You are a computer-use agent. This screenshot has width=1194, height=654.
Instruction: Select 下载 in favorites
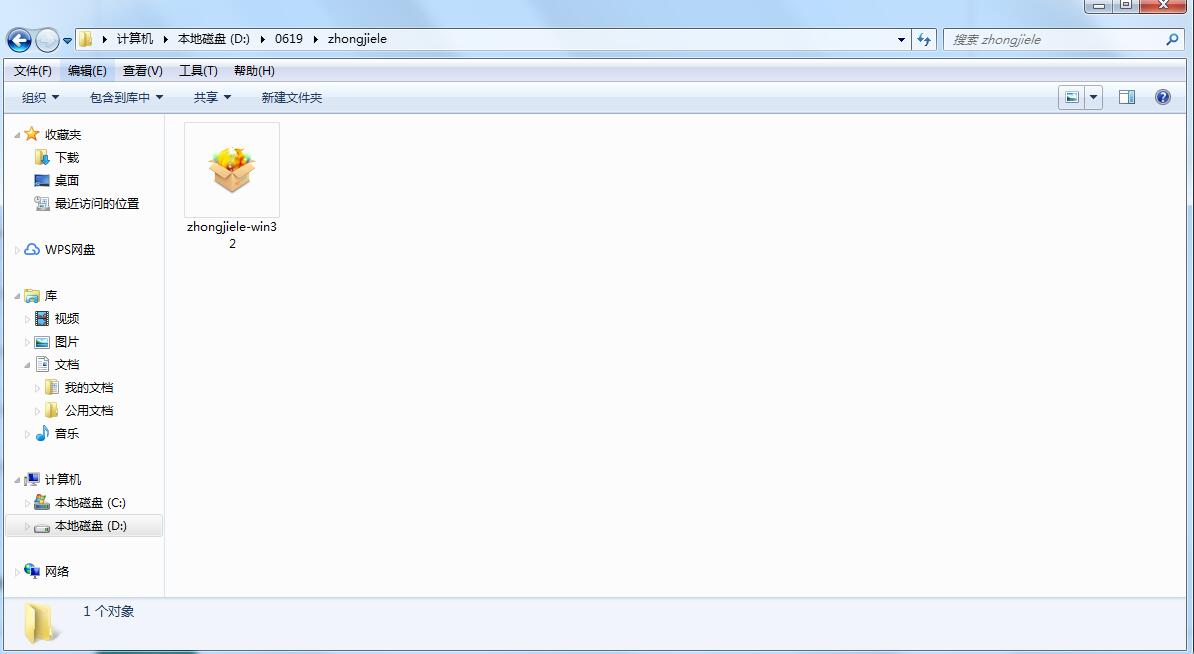pos(67,158)
